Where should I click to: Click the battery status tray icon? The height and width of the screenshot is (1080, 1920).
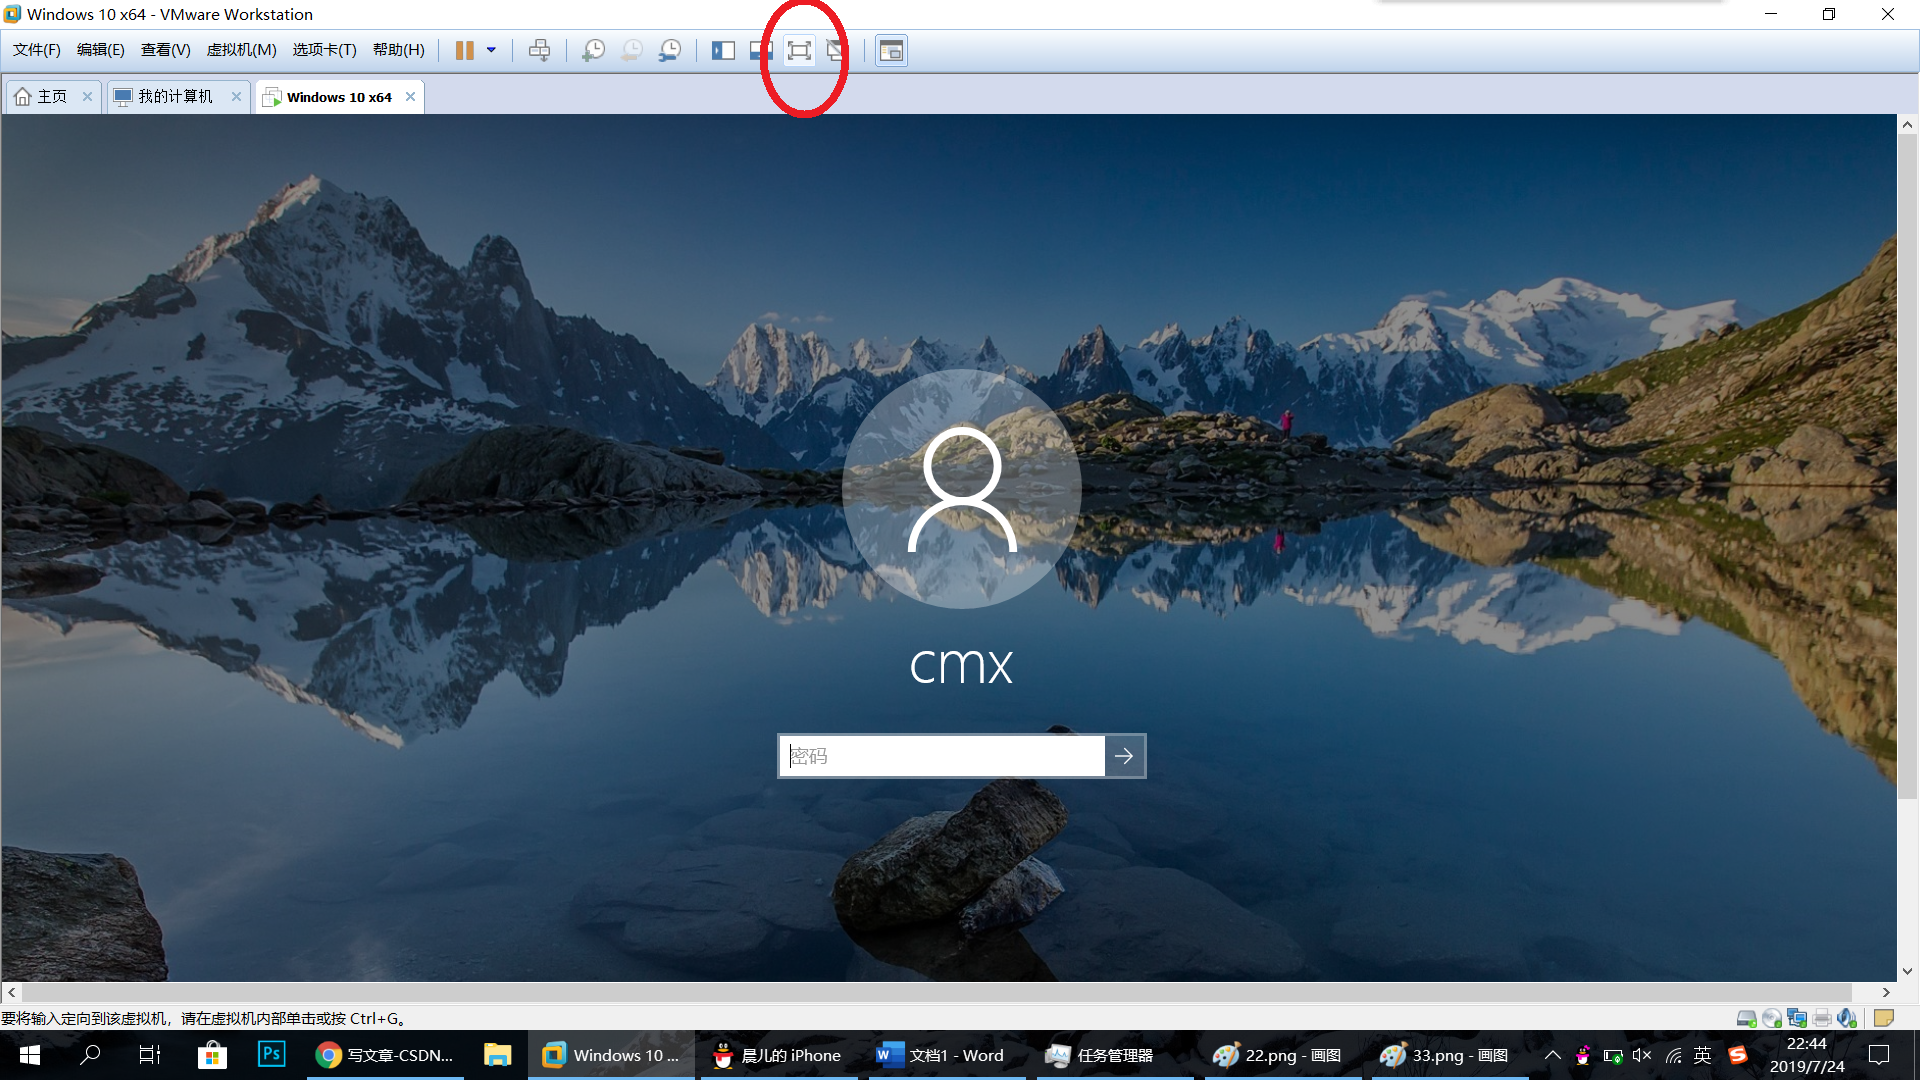pyautogui.click(x=1612, y=1055)
